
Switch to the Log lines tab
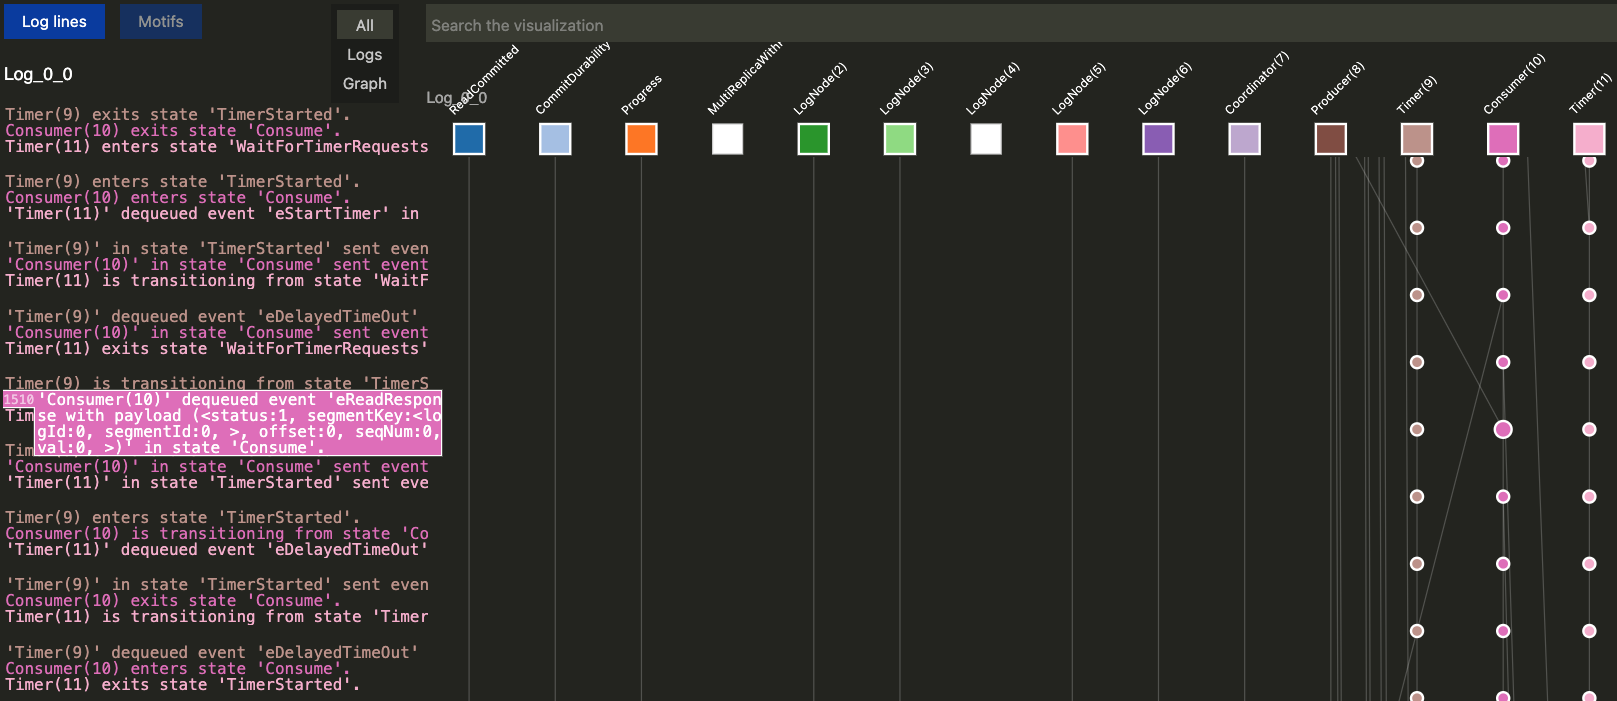[54, 21]
